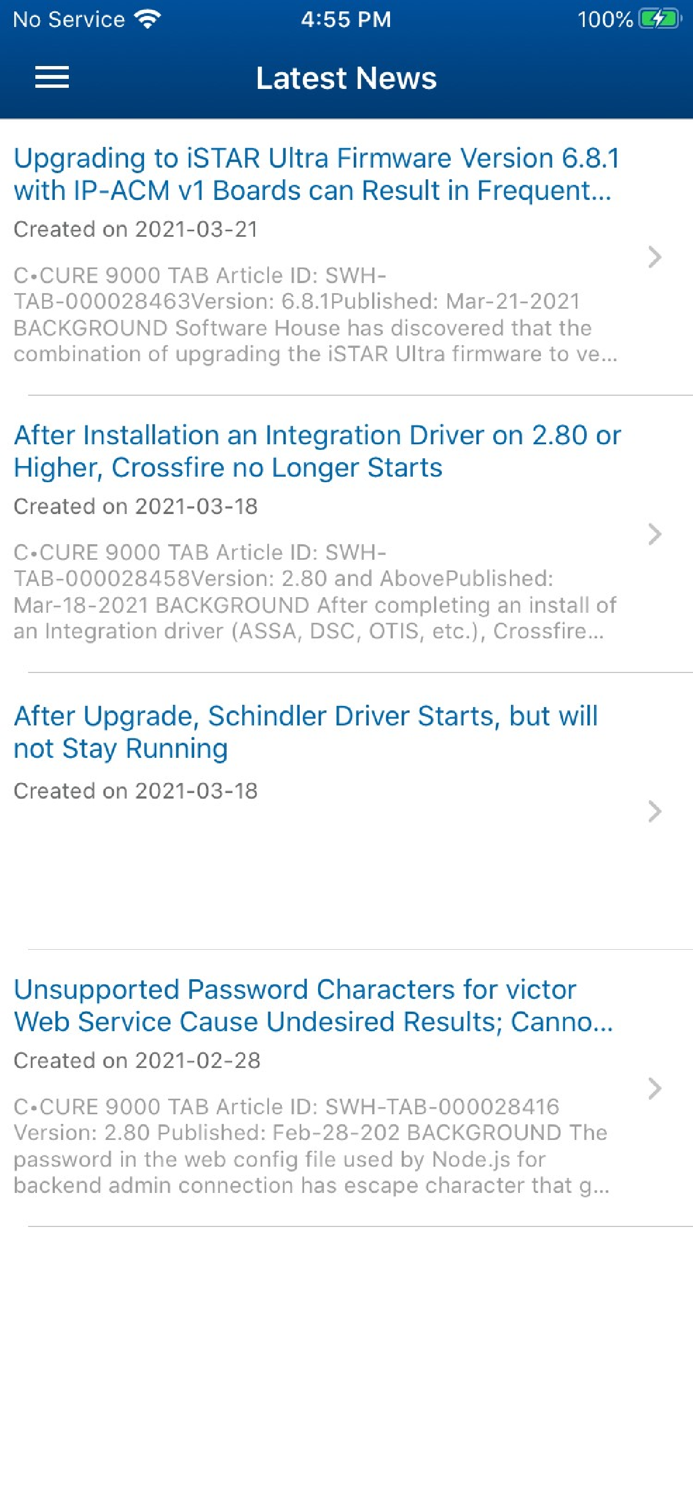This screenshot has width=693, height=1500.
Task: Open the Integration Driver Crossfire headline
Action: pos(316,451)
